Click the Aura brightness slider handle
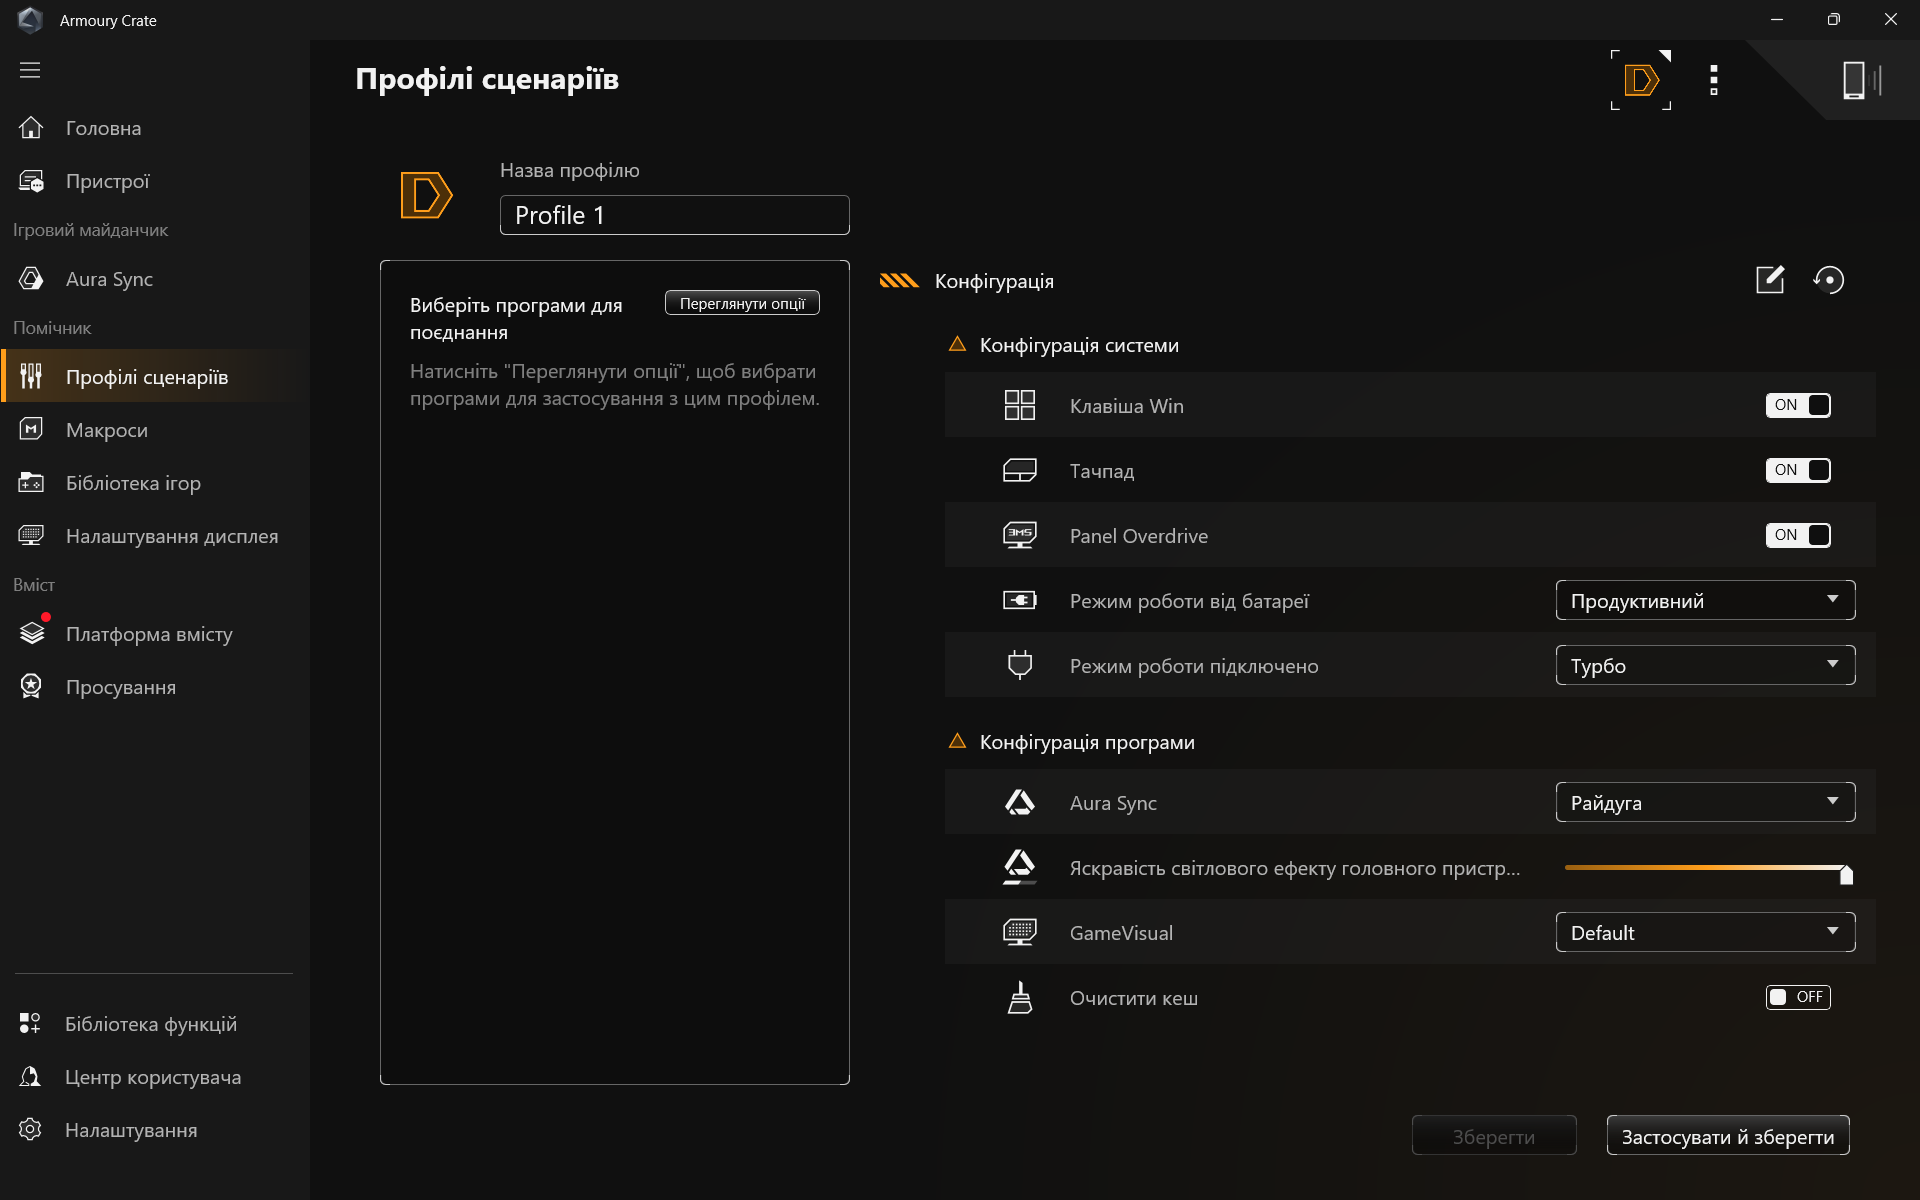 [x=1846, y=875]
